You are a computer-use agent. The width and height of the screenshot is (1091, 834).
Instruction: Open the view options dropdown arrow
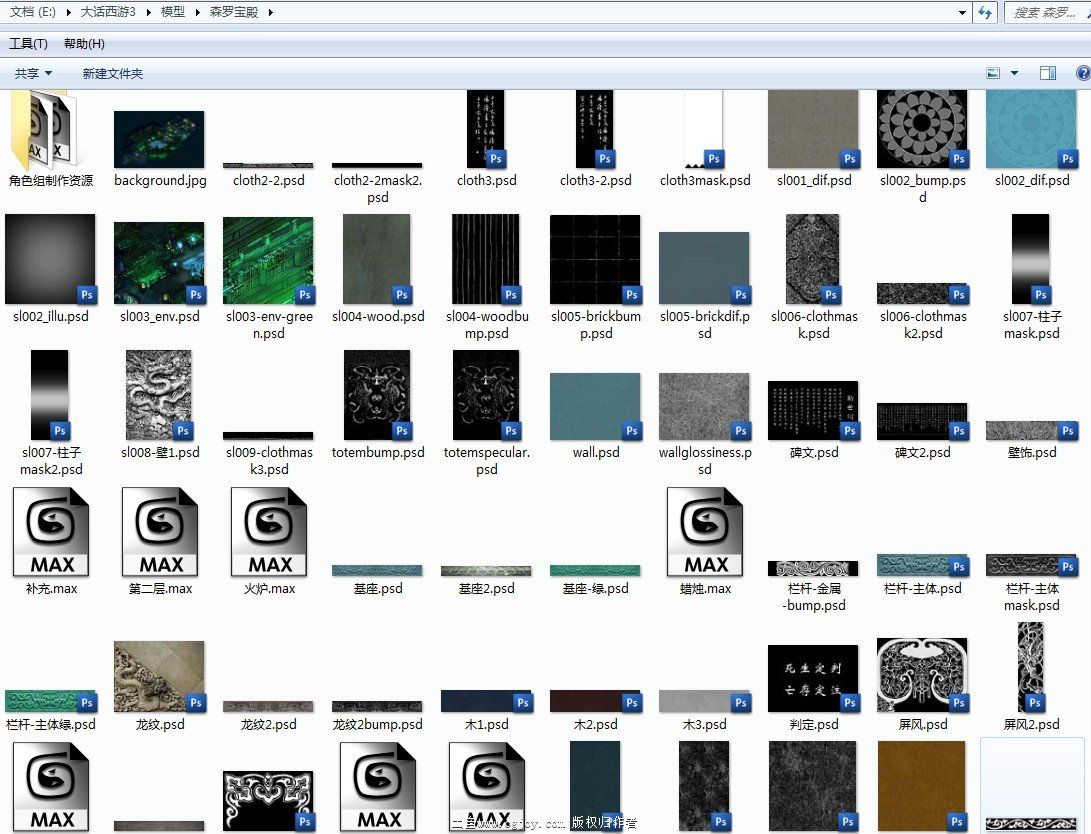pos(1014,73)
